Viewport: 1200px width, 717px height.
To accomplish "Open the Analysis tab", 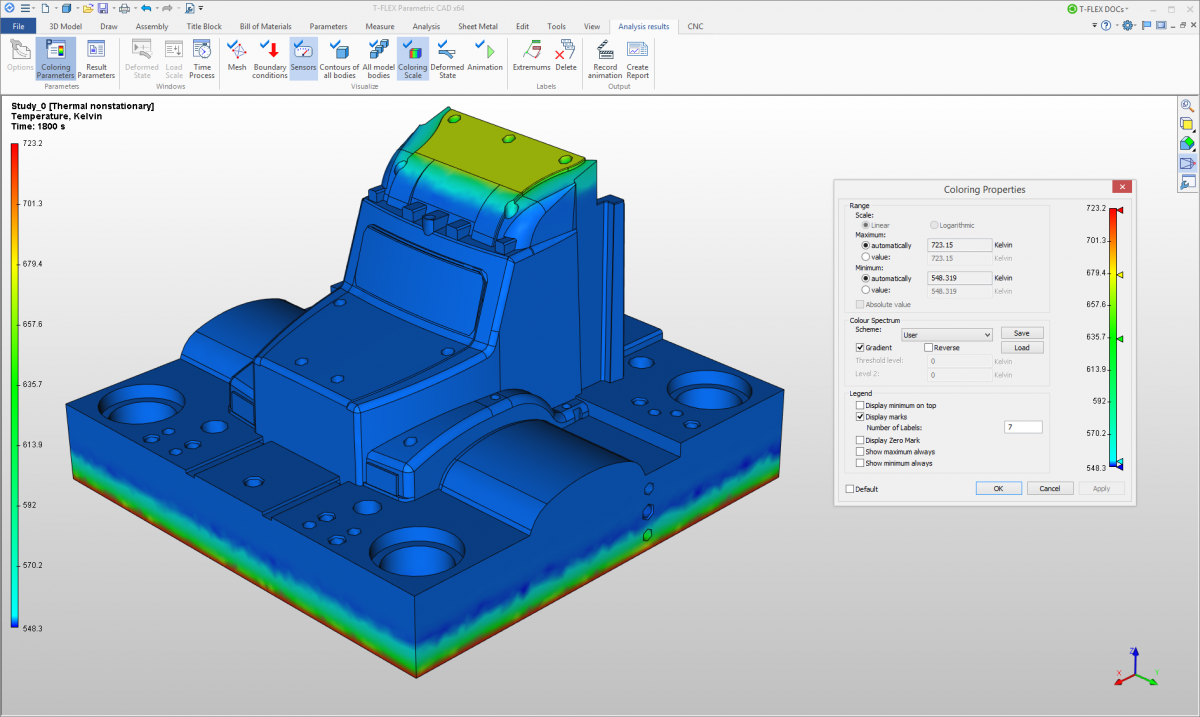I will 426,26.
